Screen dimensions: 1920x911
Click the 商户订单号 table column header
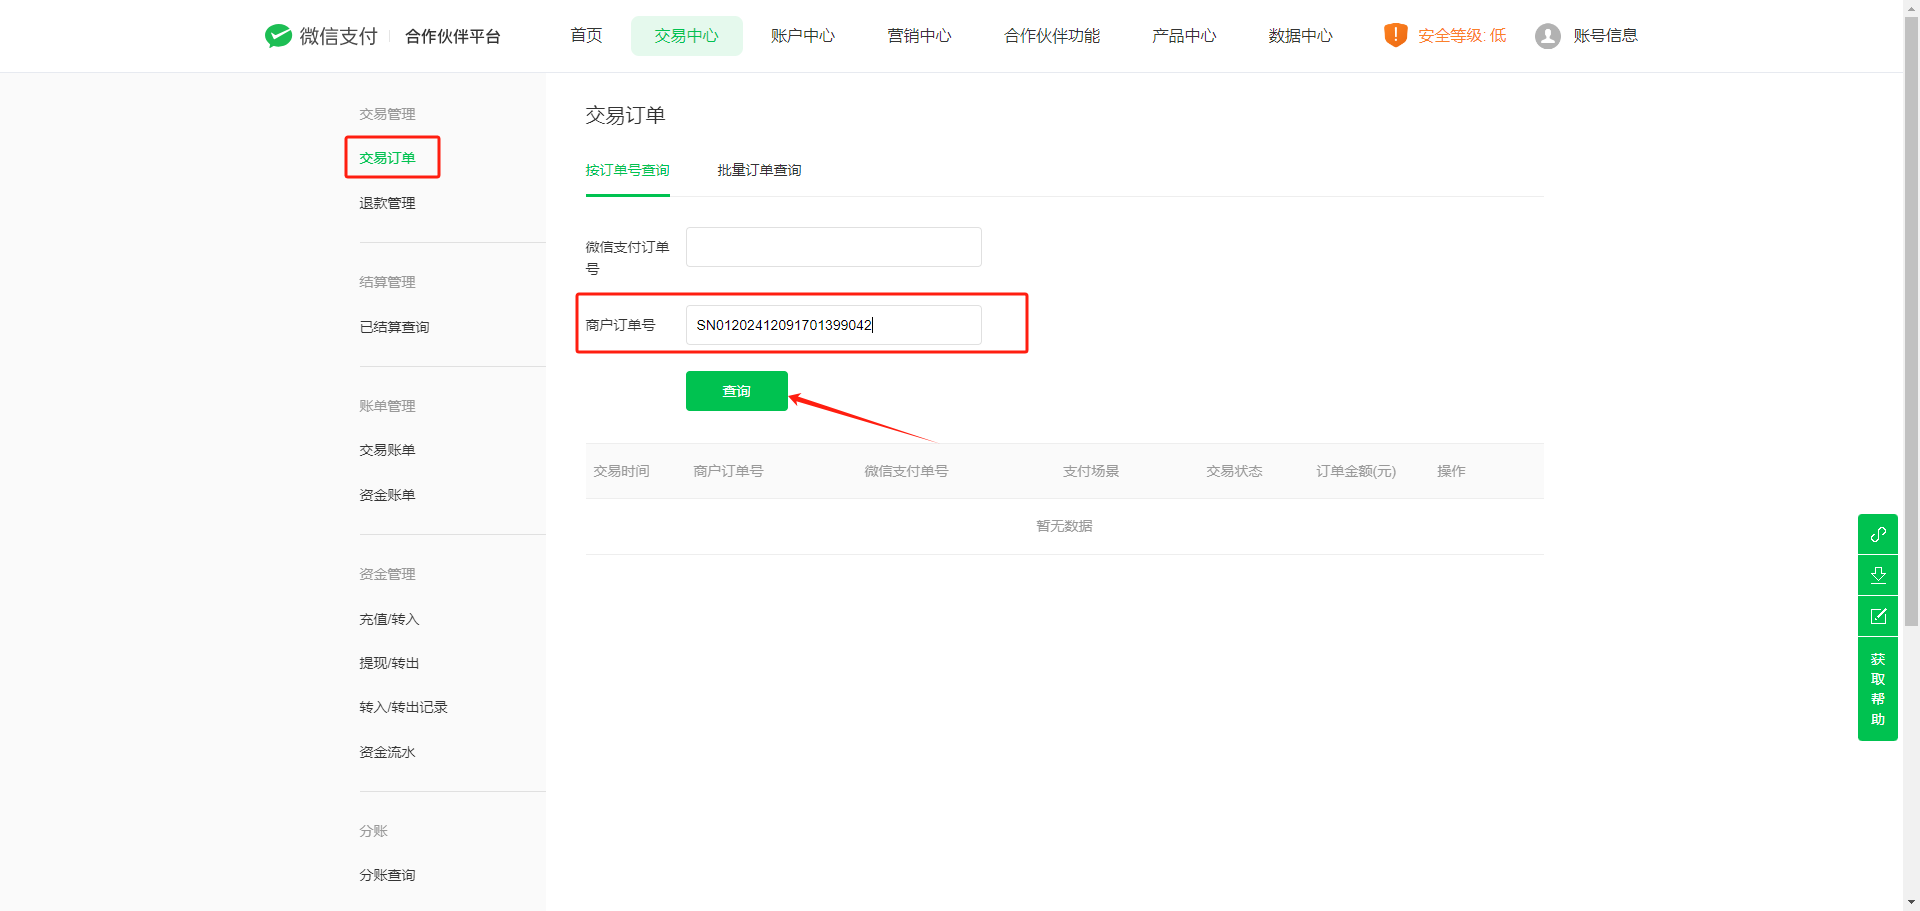[x=728, y=471]
